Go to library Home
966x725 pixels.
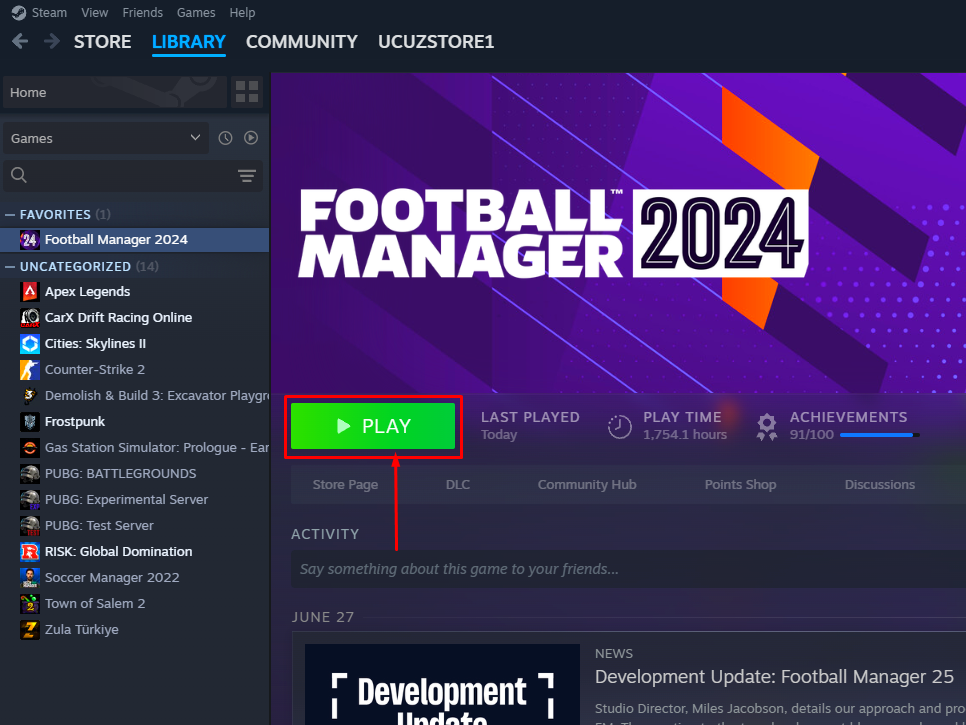click(x=115, y=92)
